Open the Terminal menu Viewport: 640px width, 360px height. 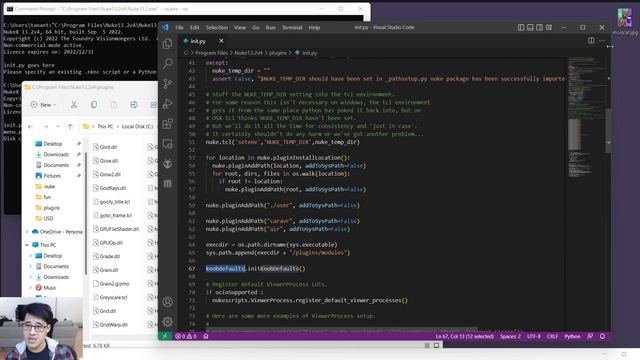(292, 27)
